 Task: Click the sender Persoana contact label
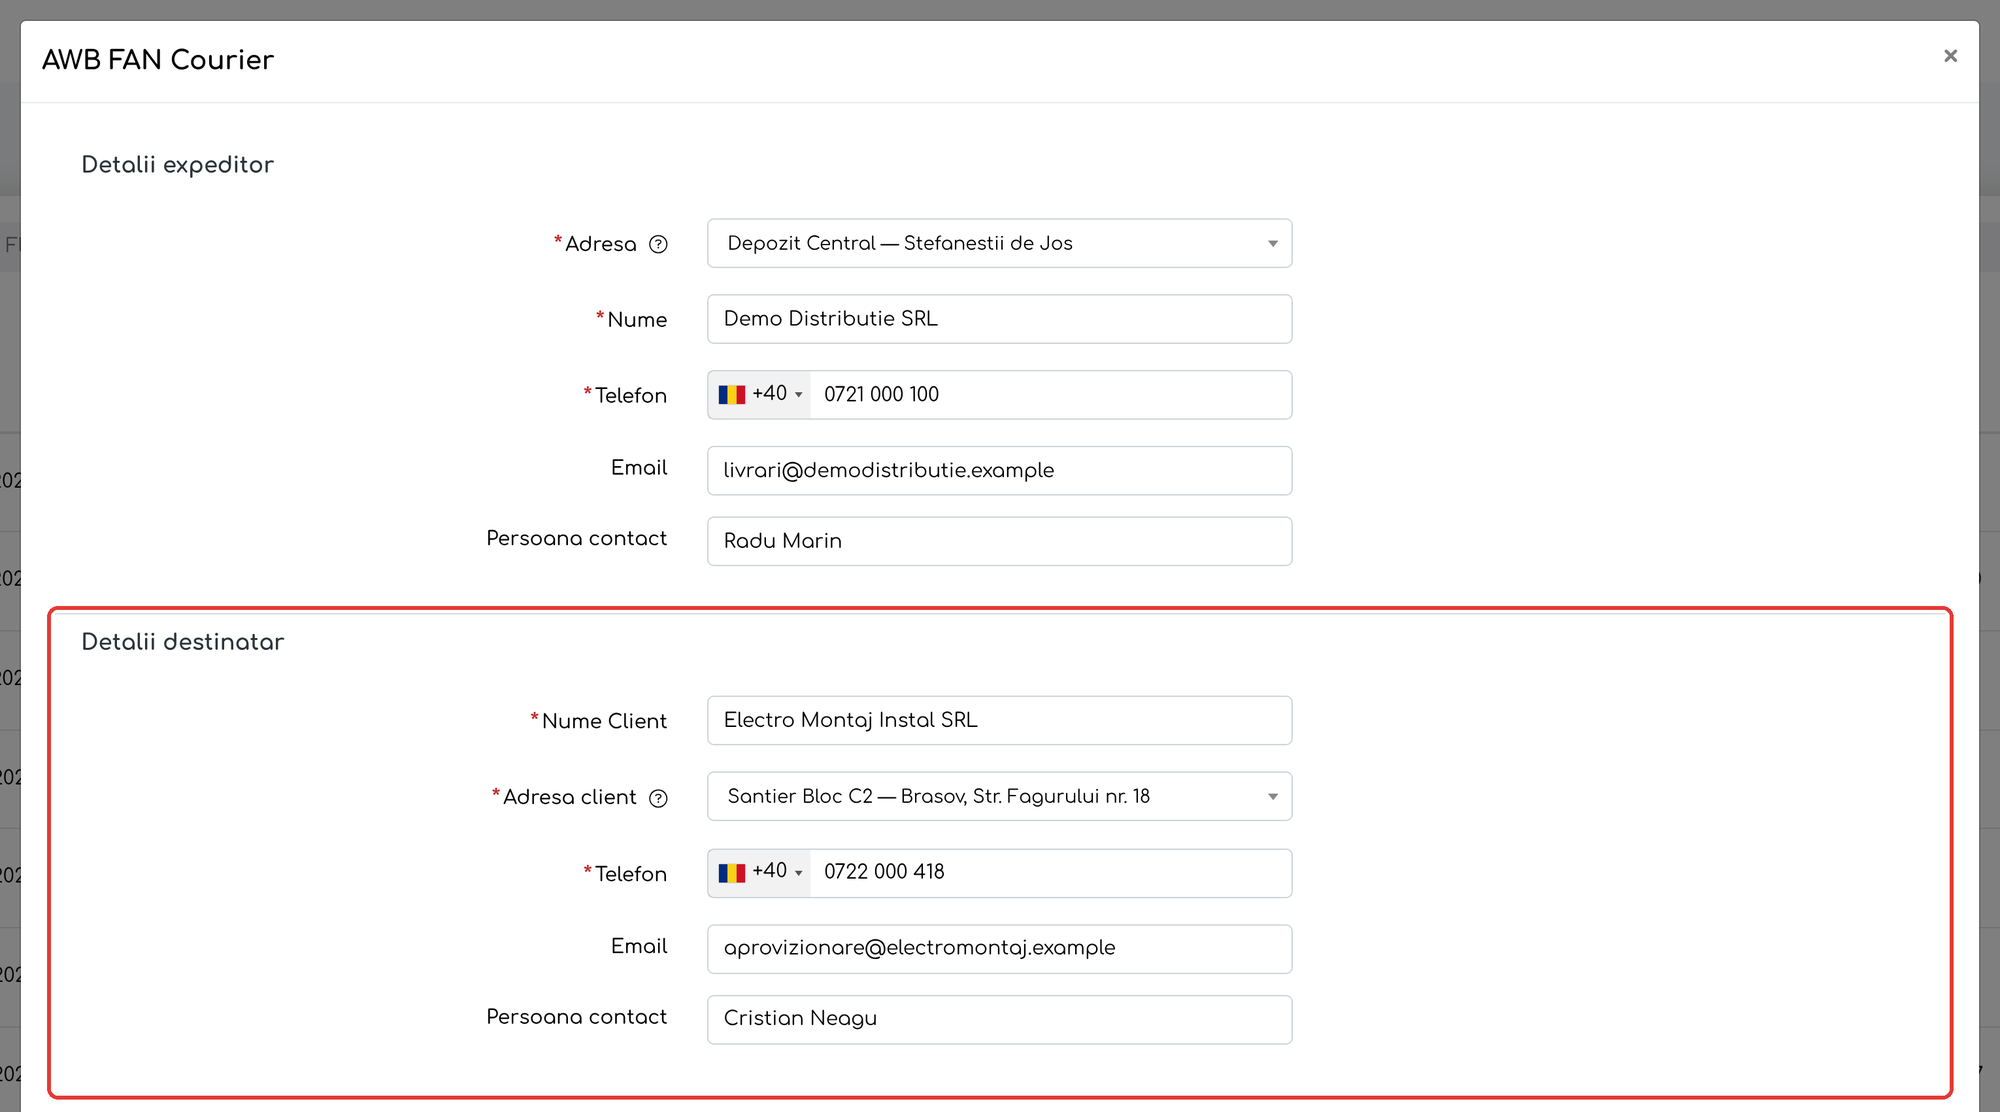[x=576, y=538]
